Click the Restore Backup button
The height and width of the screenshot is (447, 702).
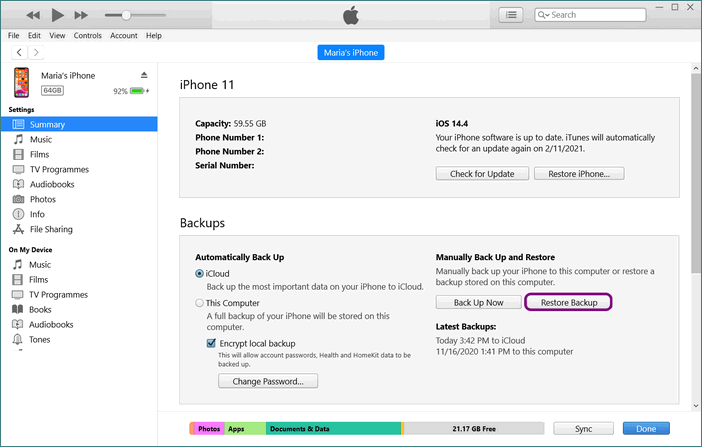tap(569, 302)
